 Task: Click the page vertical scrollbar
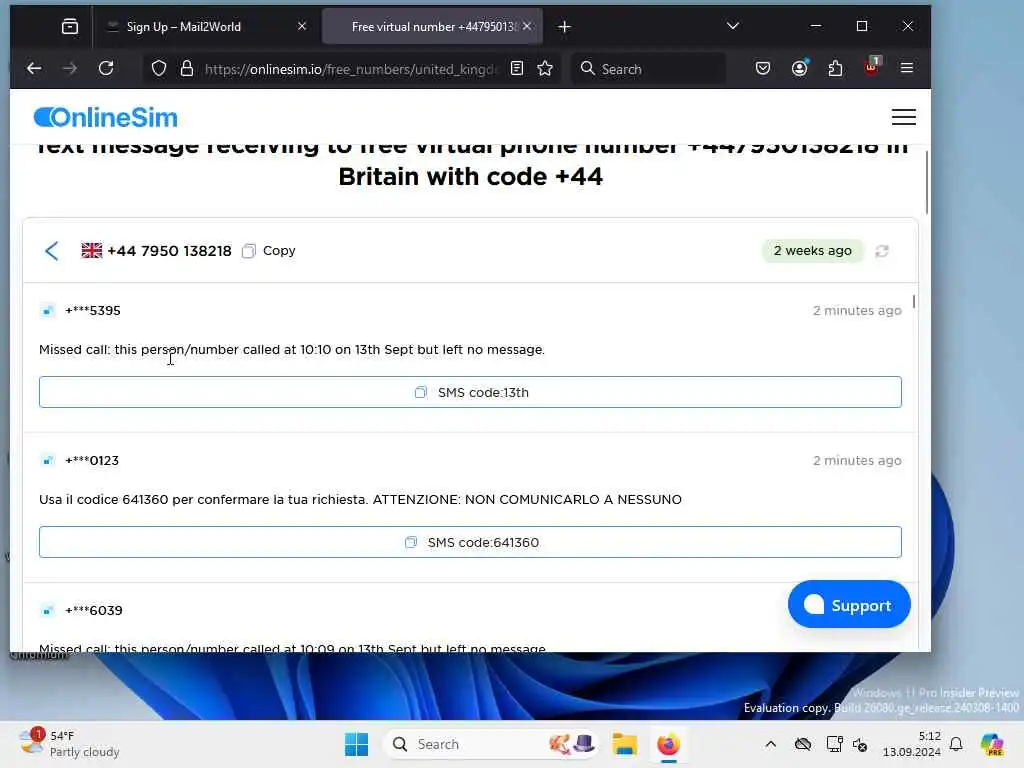click(x=926, y=184)
